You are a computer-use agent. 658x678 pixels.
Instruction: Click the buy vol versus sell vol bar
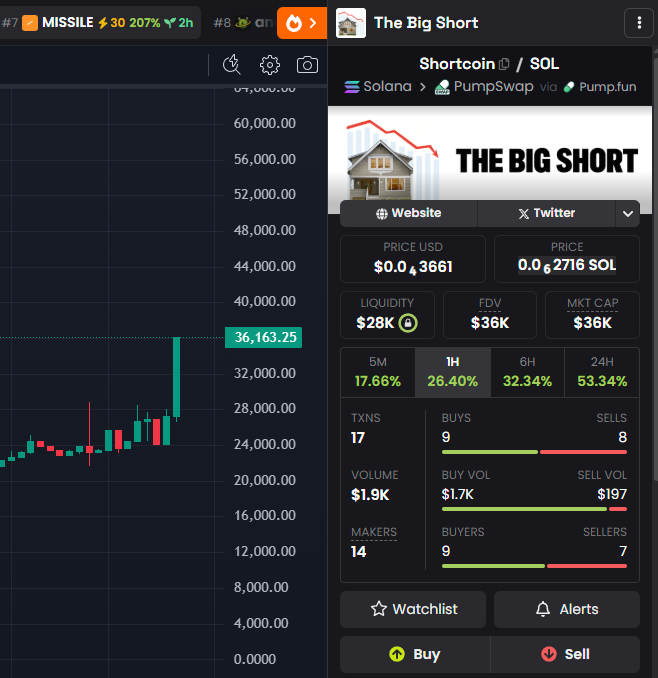pyautogui.click(x=534, y=509)
